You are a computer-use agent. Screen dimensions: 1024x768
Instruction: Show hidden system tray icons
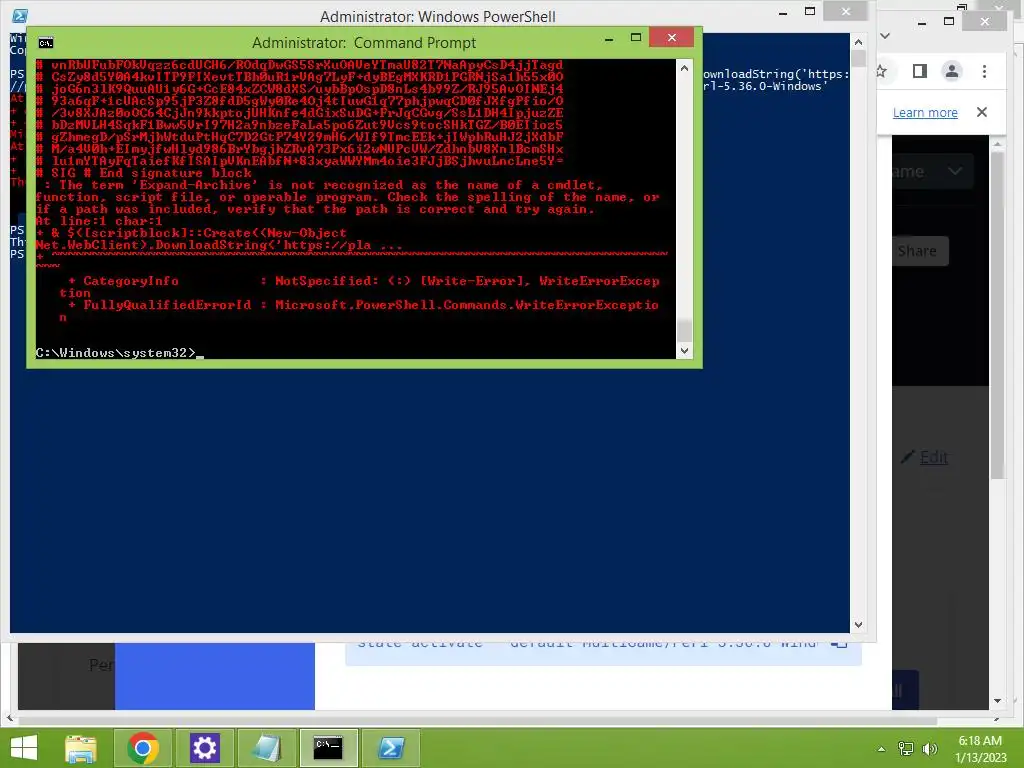click(882, 749)
